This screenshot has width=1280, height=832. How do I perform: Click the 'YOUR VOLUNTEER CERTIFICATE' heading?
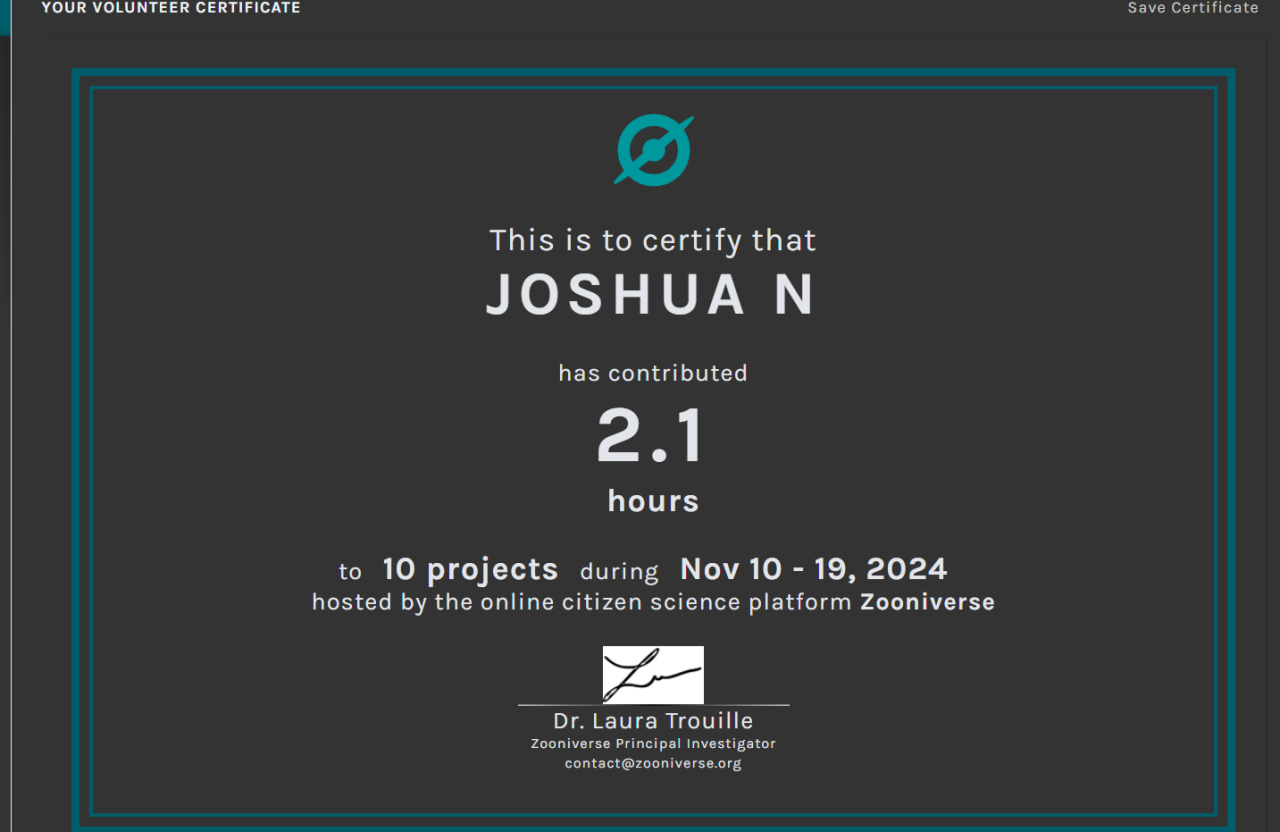click(171, 8)
